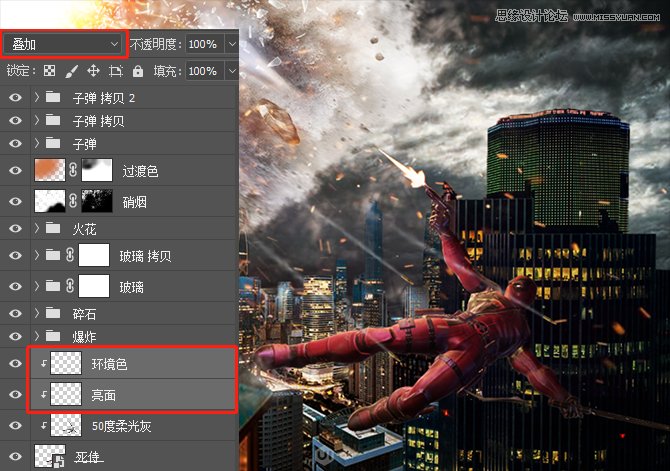Expand the 玻璃 拷贝 group chevron
The width and height of the screenshot is (670, 471).
37,255
